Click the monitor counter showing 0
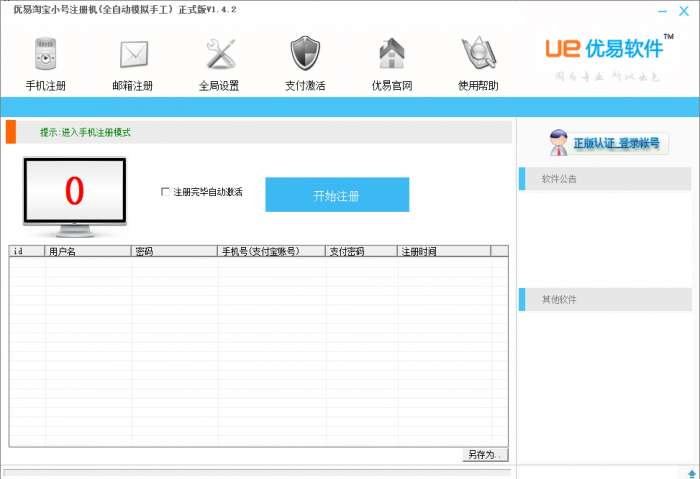Viewport: 700px width, 479px height. coord(75,196)
